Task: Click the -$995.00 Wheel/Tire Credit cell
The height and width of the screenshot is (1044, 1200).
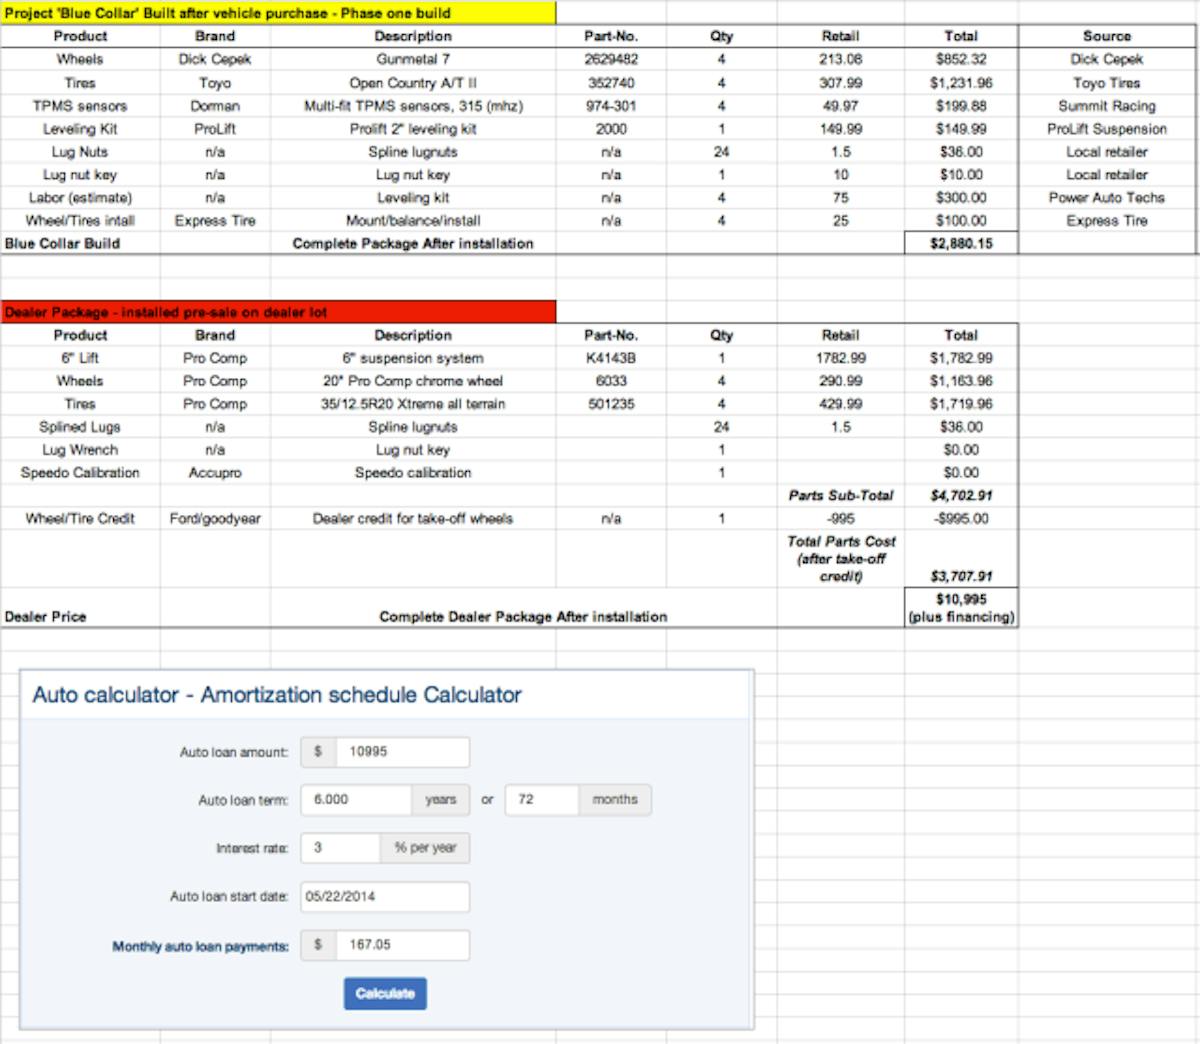Action: (x=961, y=518)
